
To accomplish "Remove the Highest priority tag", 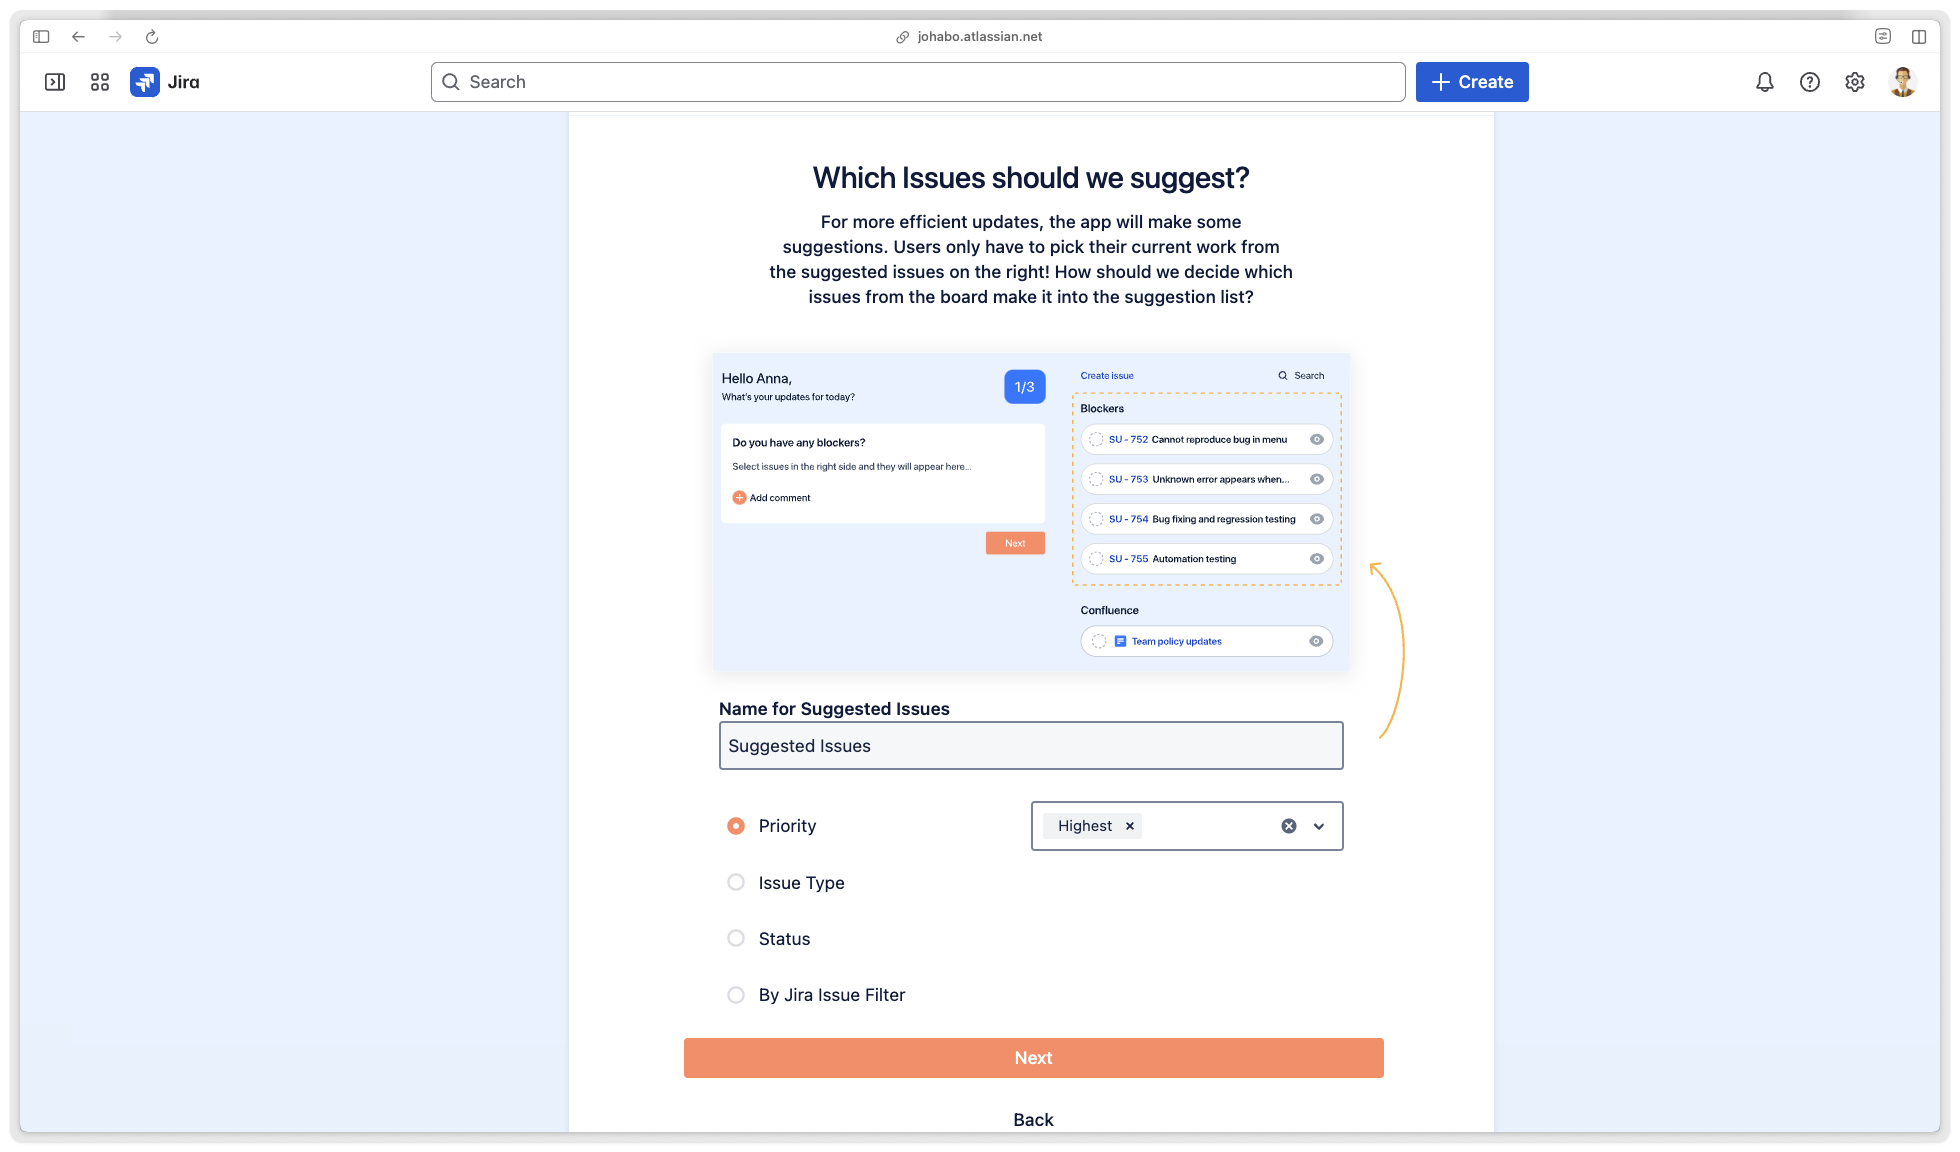I will [1130, 826].
